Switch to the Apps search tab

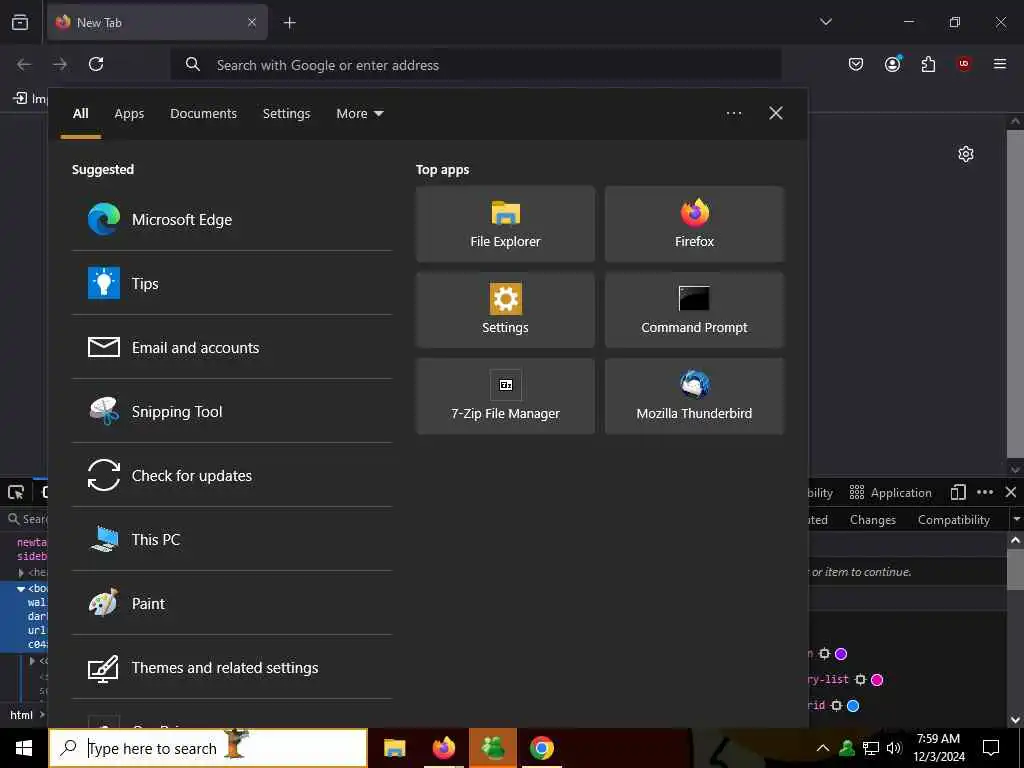(x=129, y=114)
